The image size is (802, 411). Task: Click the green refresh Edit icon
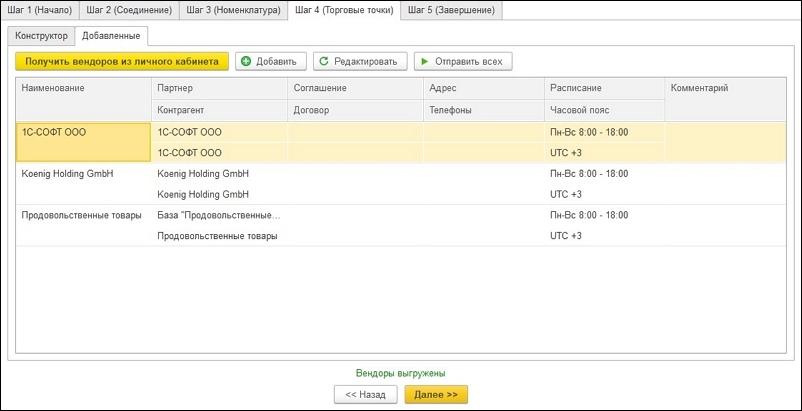tap(323, 61)
